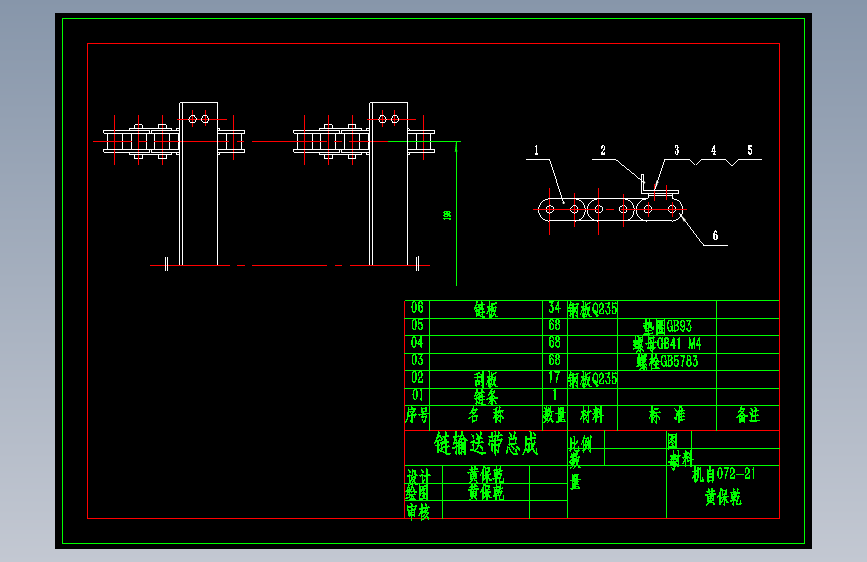Click the drawing title 链输送带总成
Image resolution: width=867 pixels, height=562 pixels.
point(485,444)
